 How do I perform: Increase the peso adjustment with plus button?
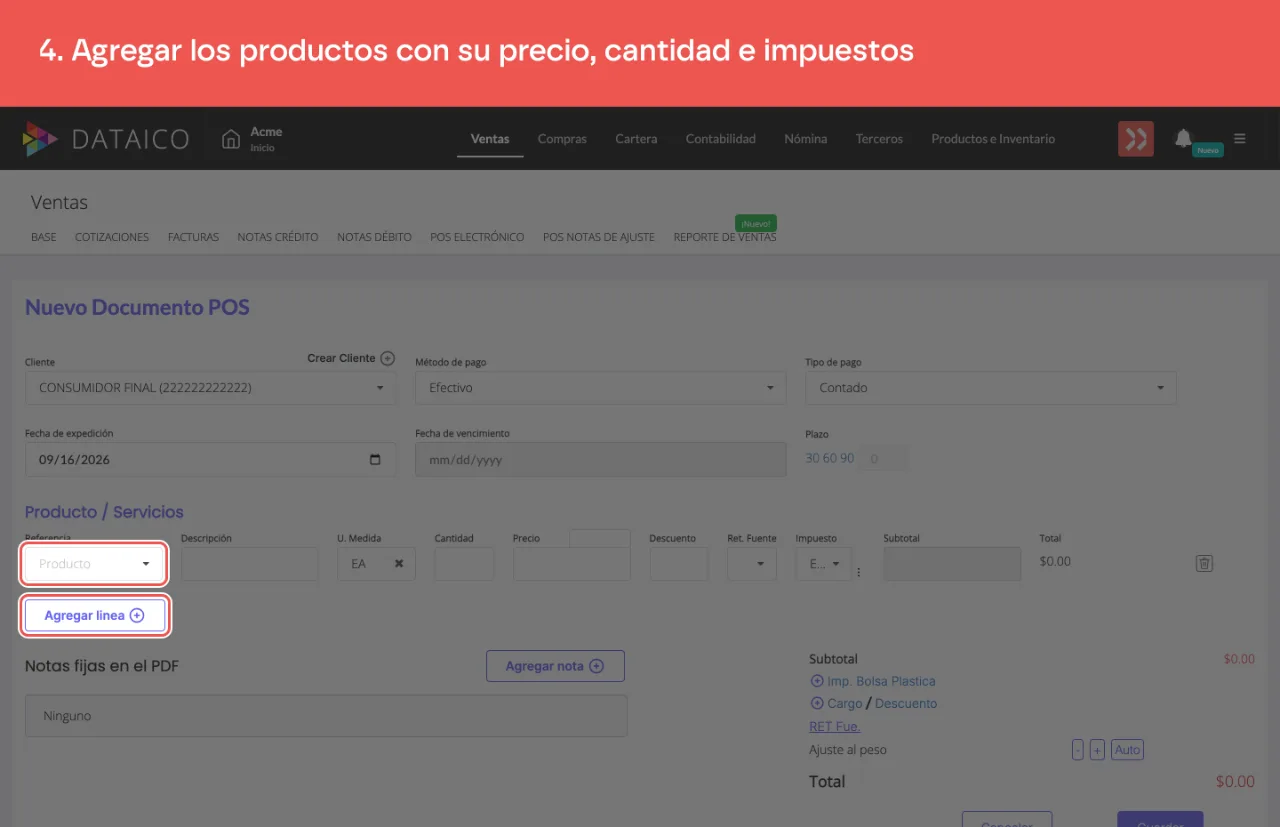click(1097, 750)
